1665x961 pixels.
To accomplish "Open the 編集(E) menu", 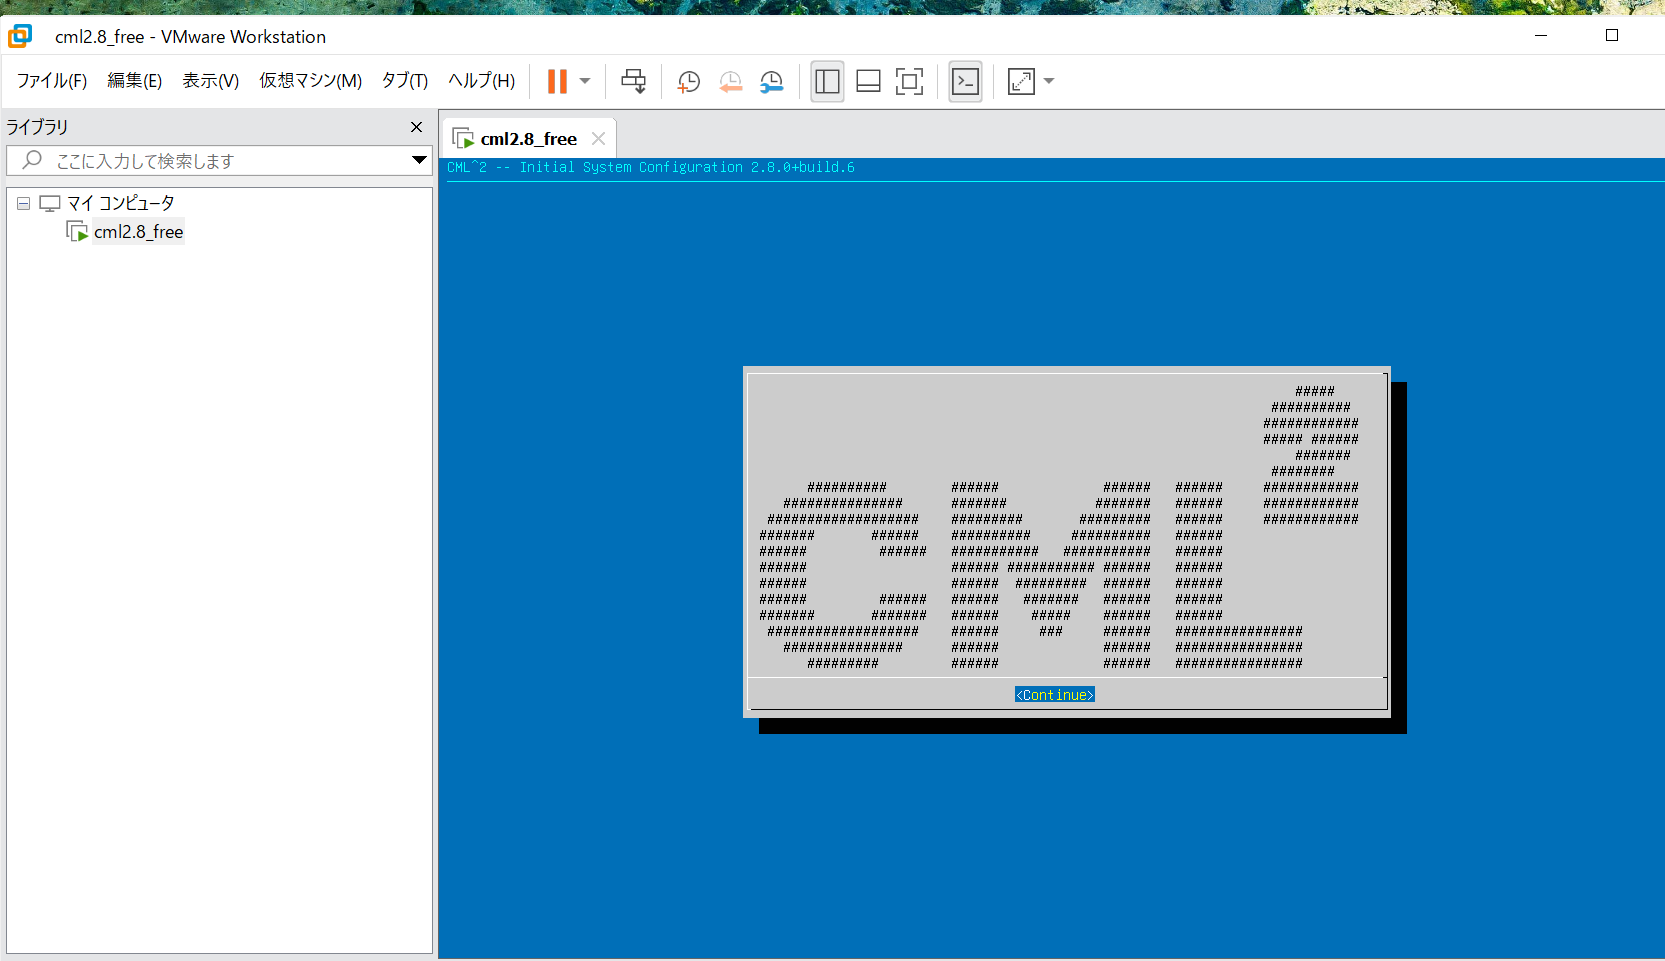I will click(134, 81).
